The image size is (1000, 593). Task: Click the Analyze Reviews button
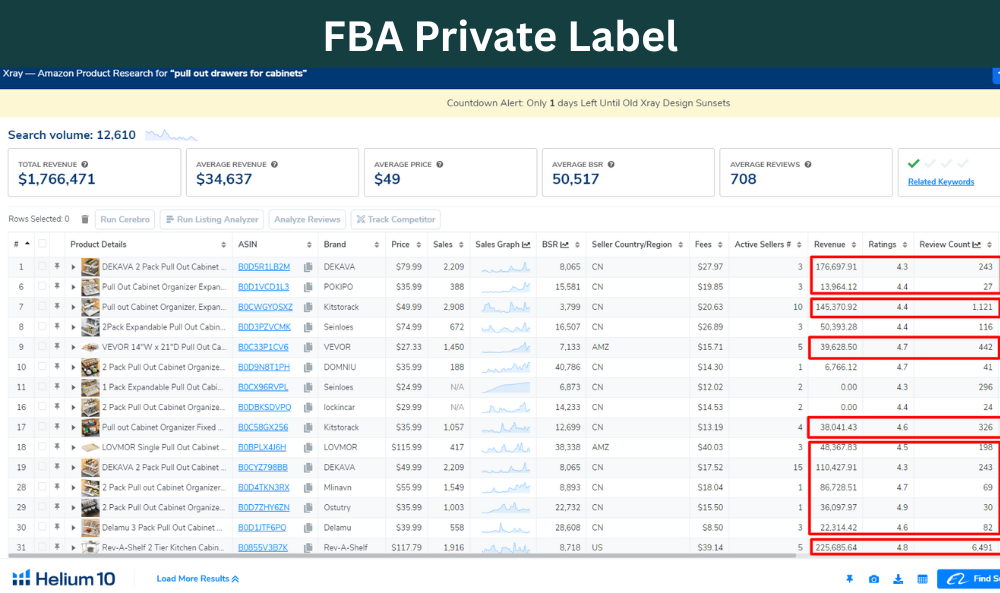[x=307, y=219]
